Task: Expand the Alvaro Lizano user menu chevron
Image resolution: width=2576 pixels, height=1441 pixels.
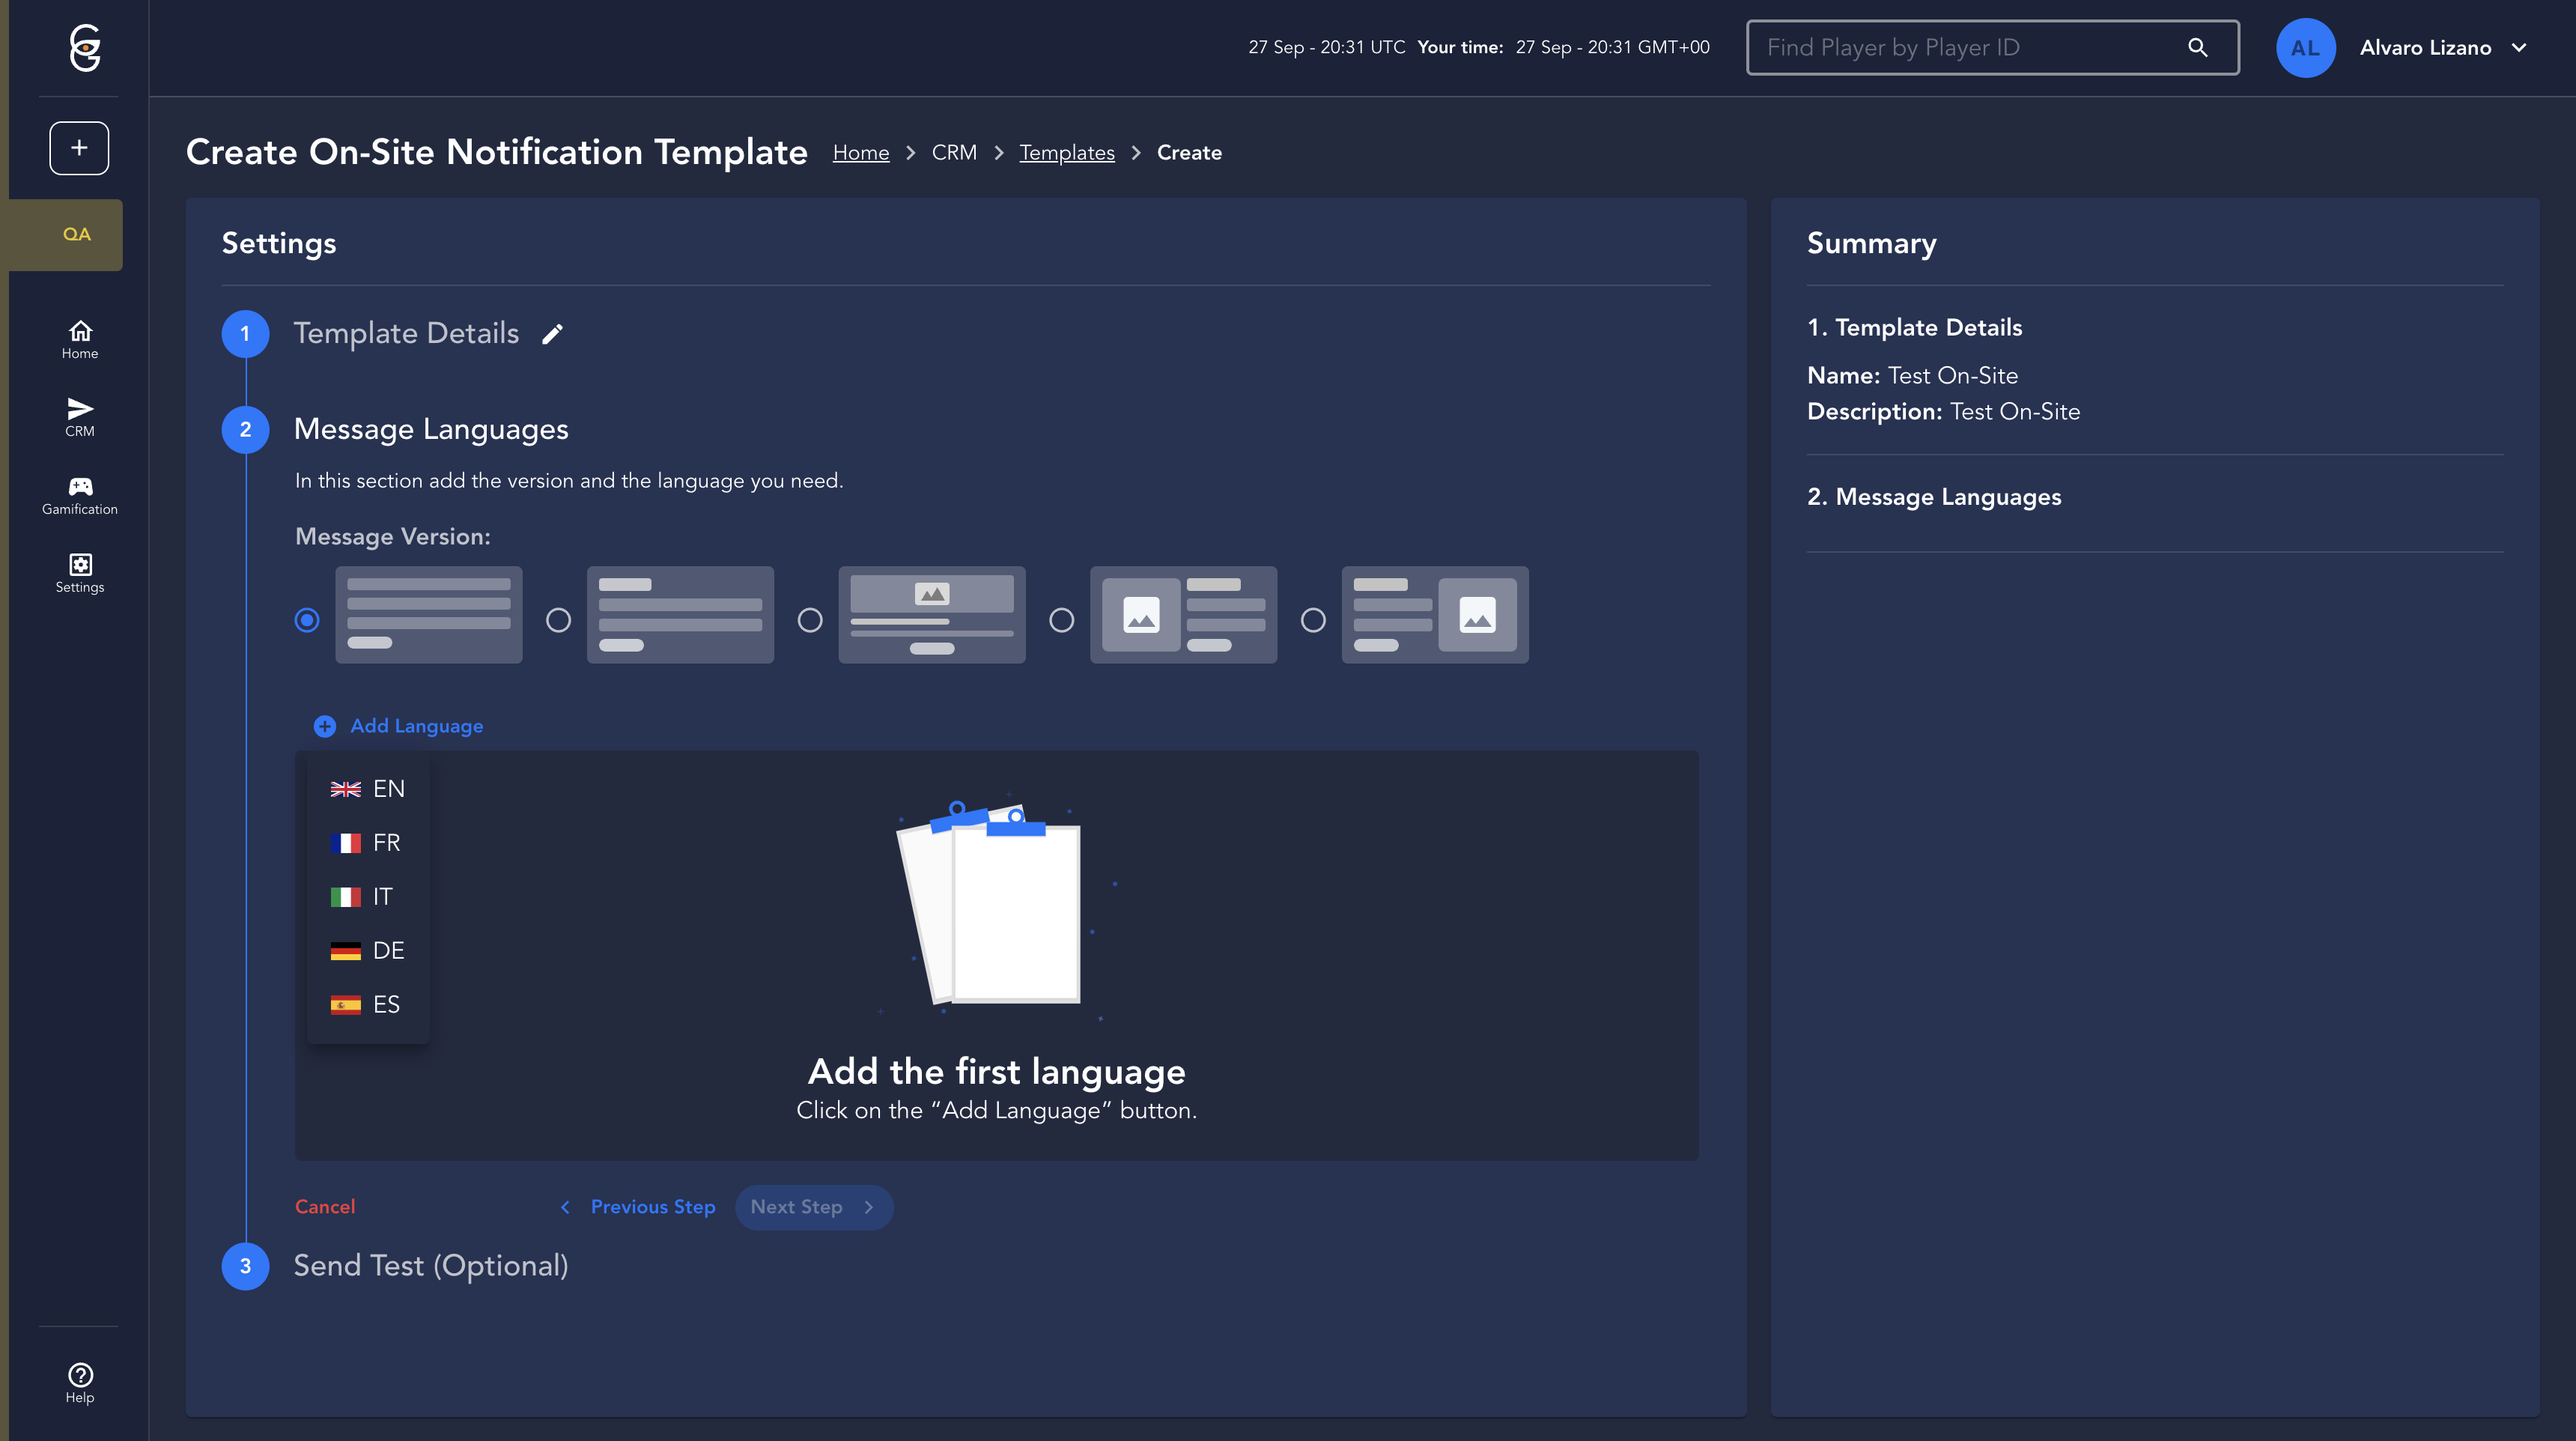Action: [x=2519, y=48]
